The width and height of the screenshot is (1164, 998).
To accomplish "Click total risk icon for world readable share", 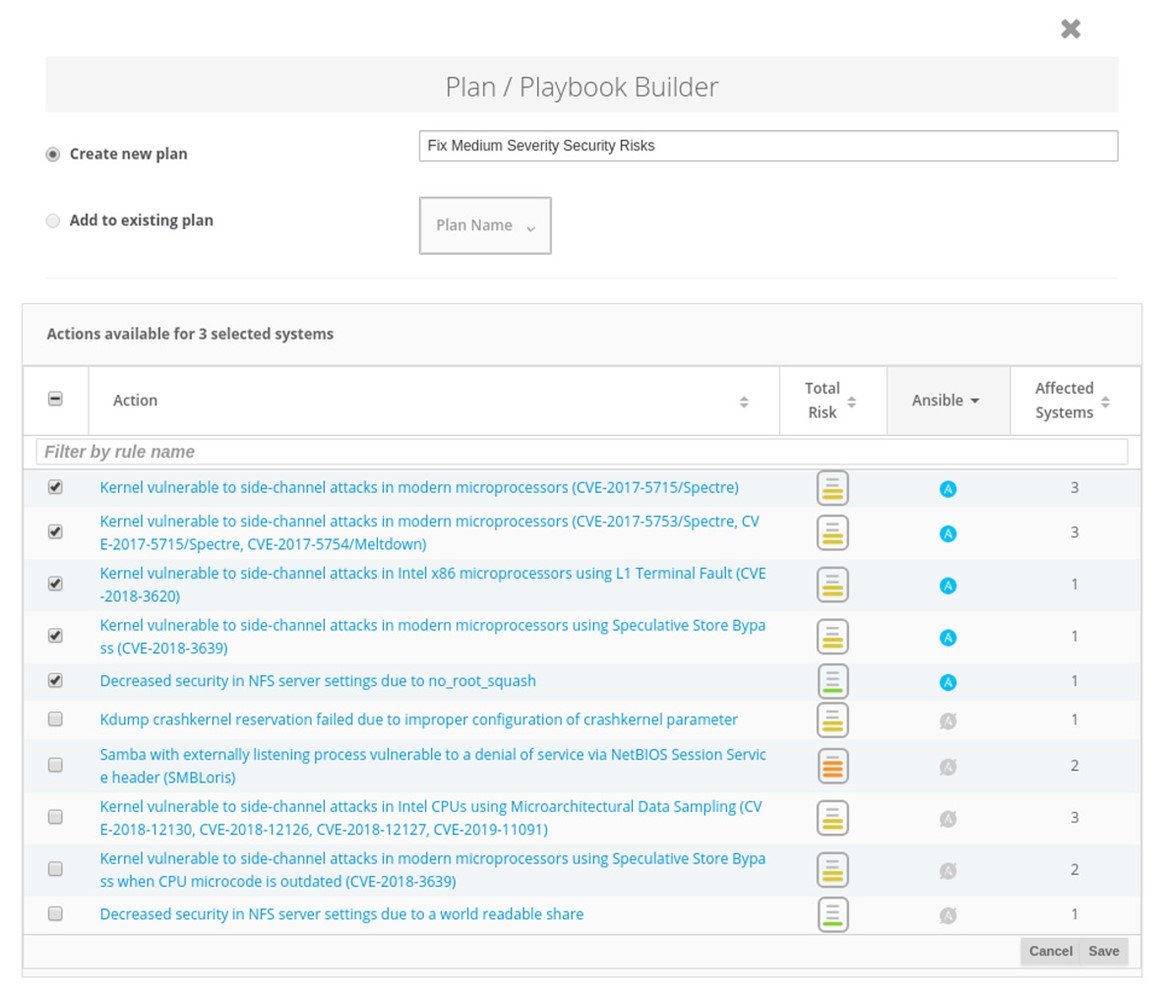I will point(832,914).
